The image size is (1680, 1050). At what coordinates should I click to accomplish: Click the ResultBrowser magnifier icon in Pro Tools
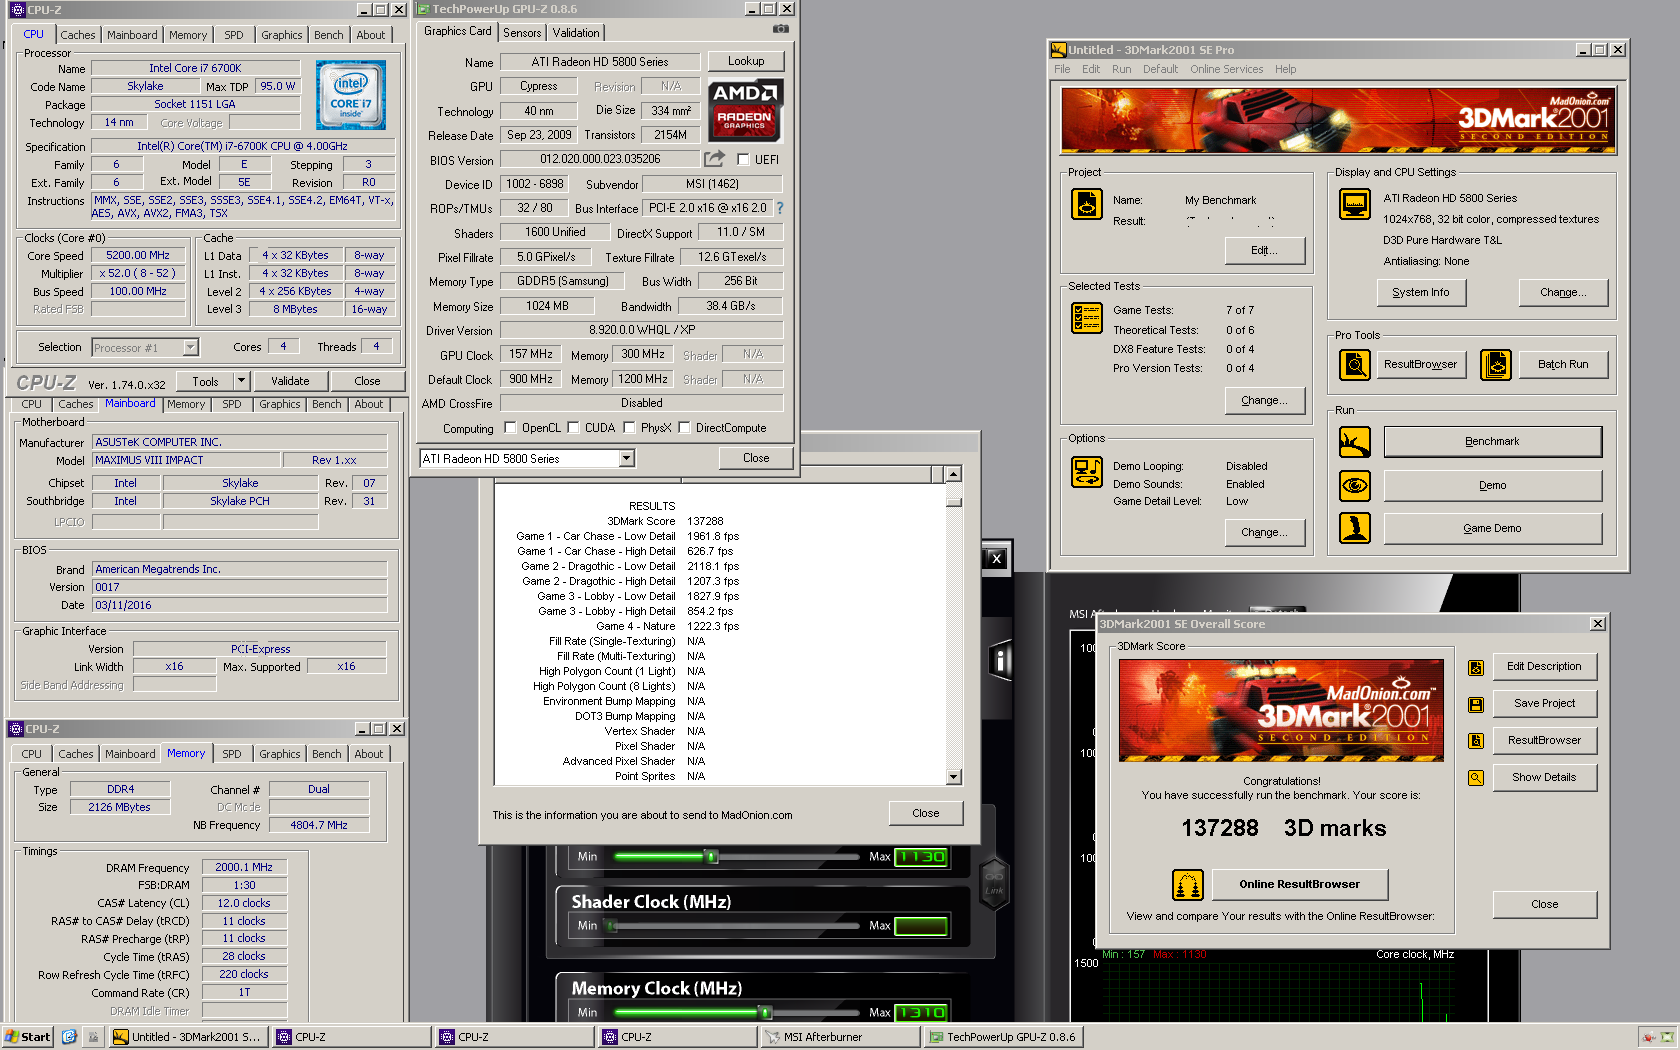click(1355, 365)
